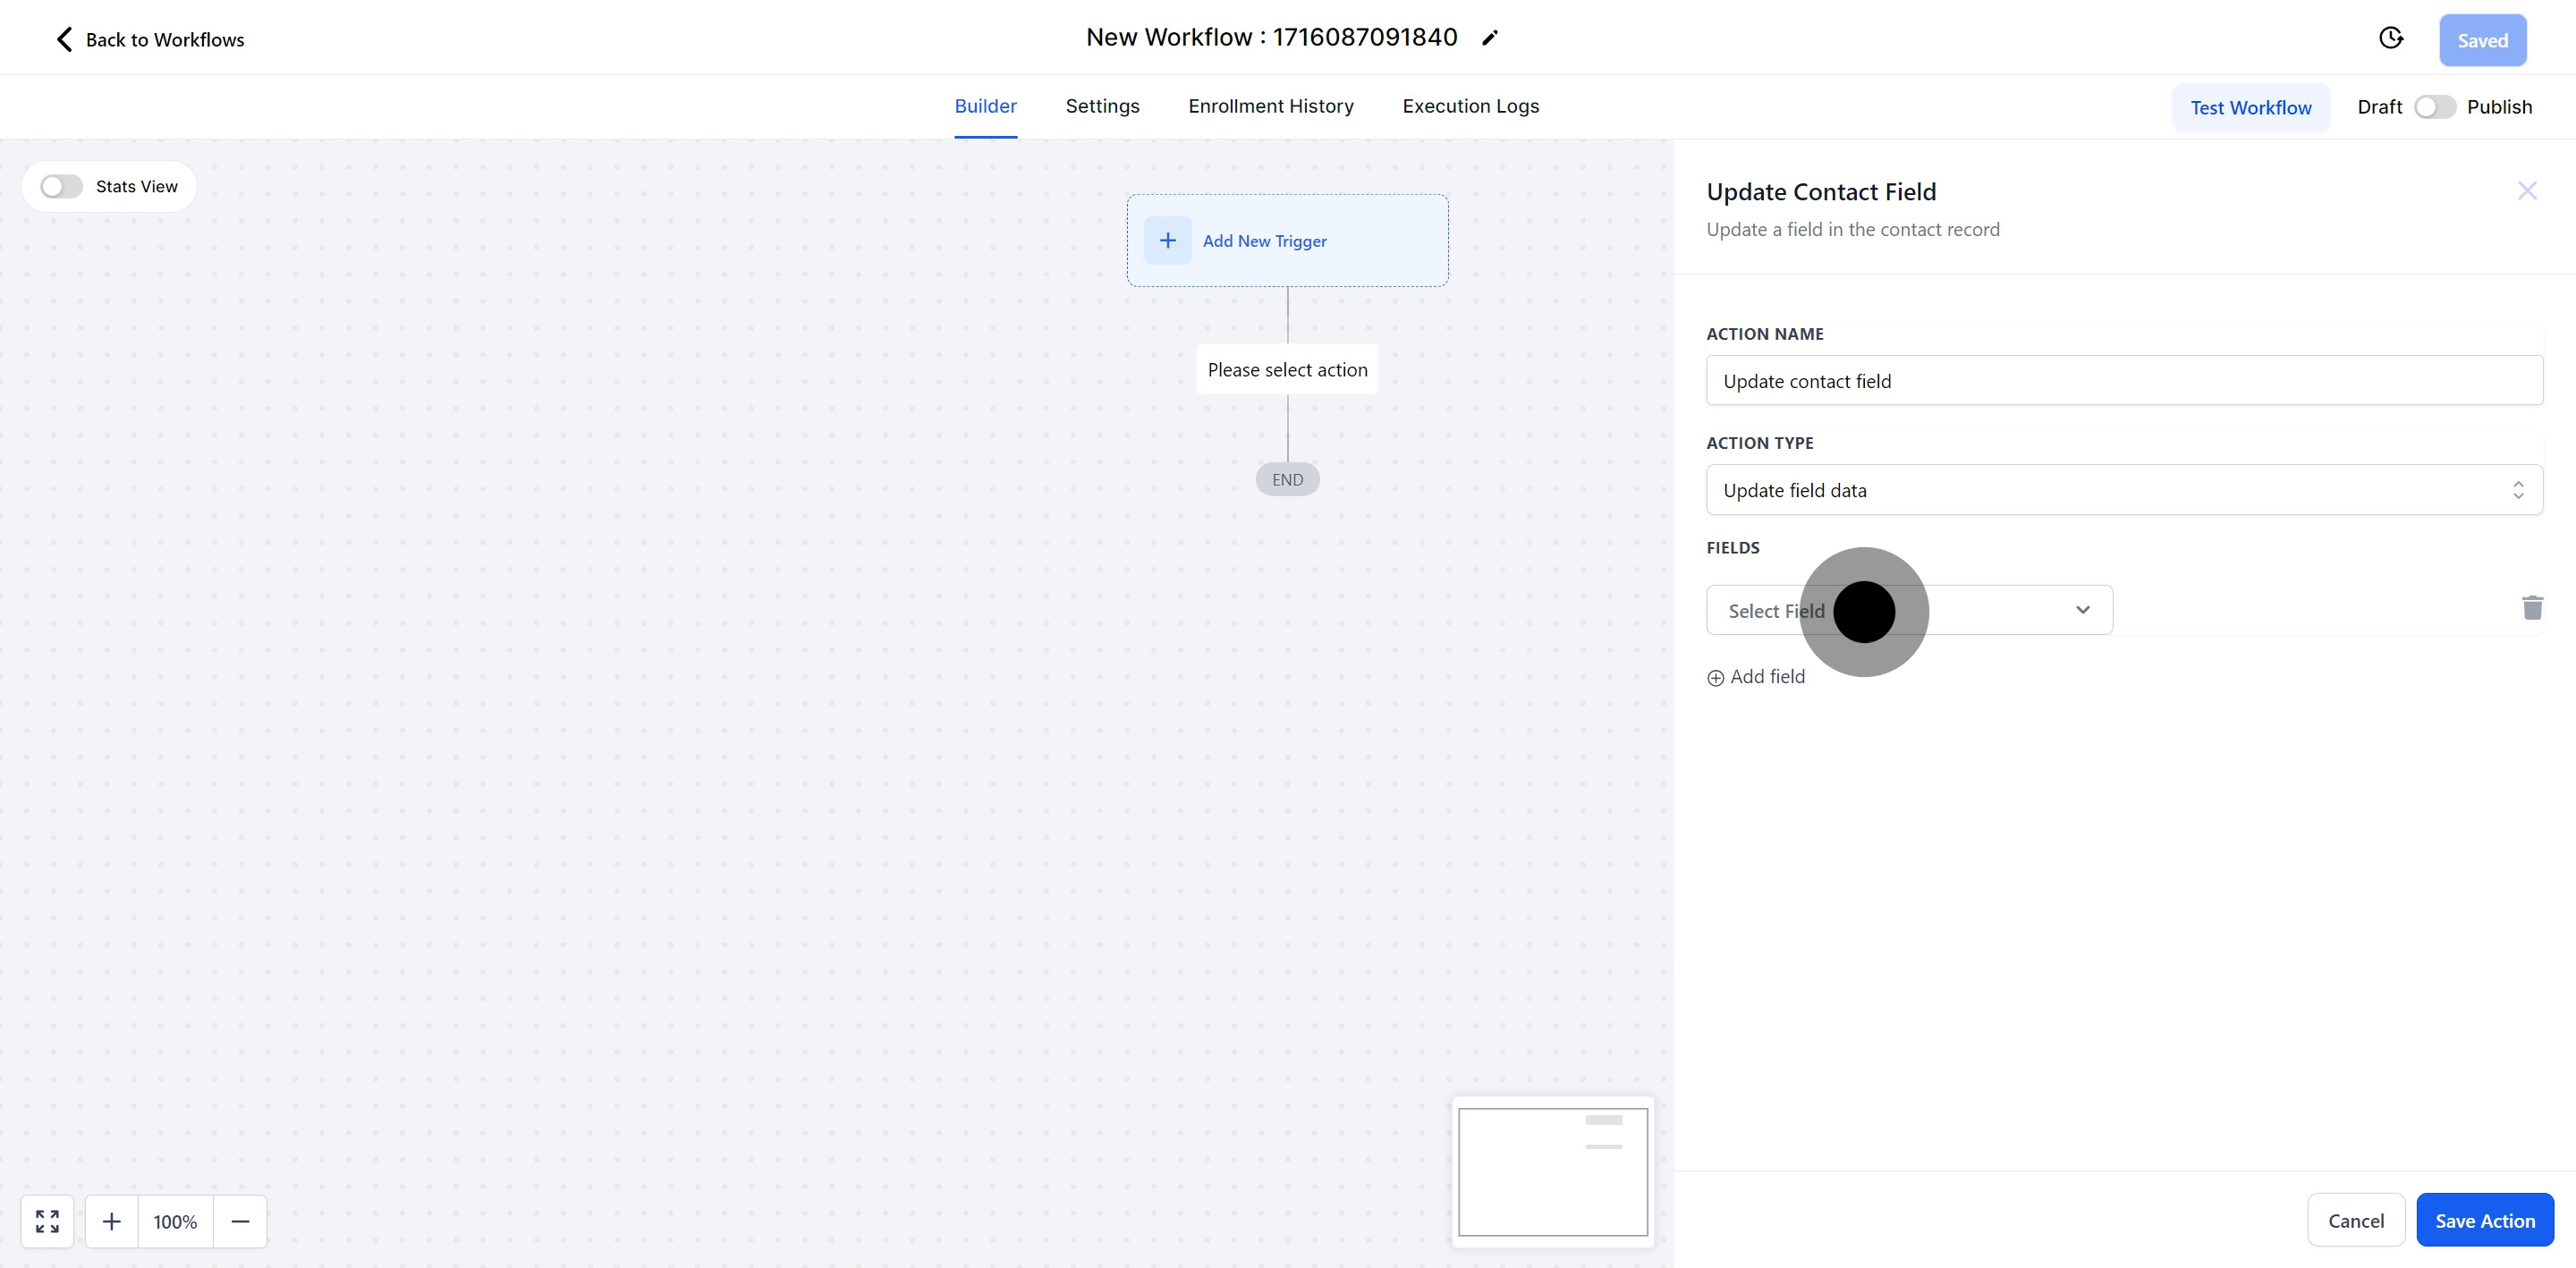Open the version history clock icon
Image resolution: width=2576 pixels, height=1268 pixels.
2390,38
